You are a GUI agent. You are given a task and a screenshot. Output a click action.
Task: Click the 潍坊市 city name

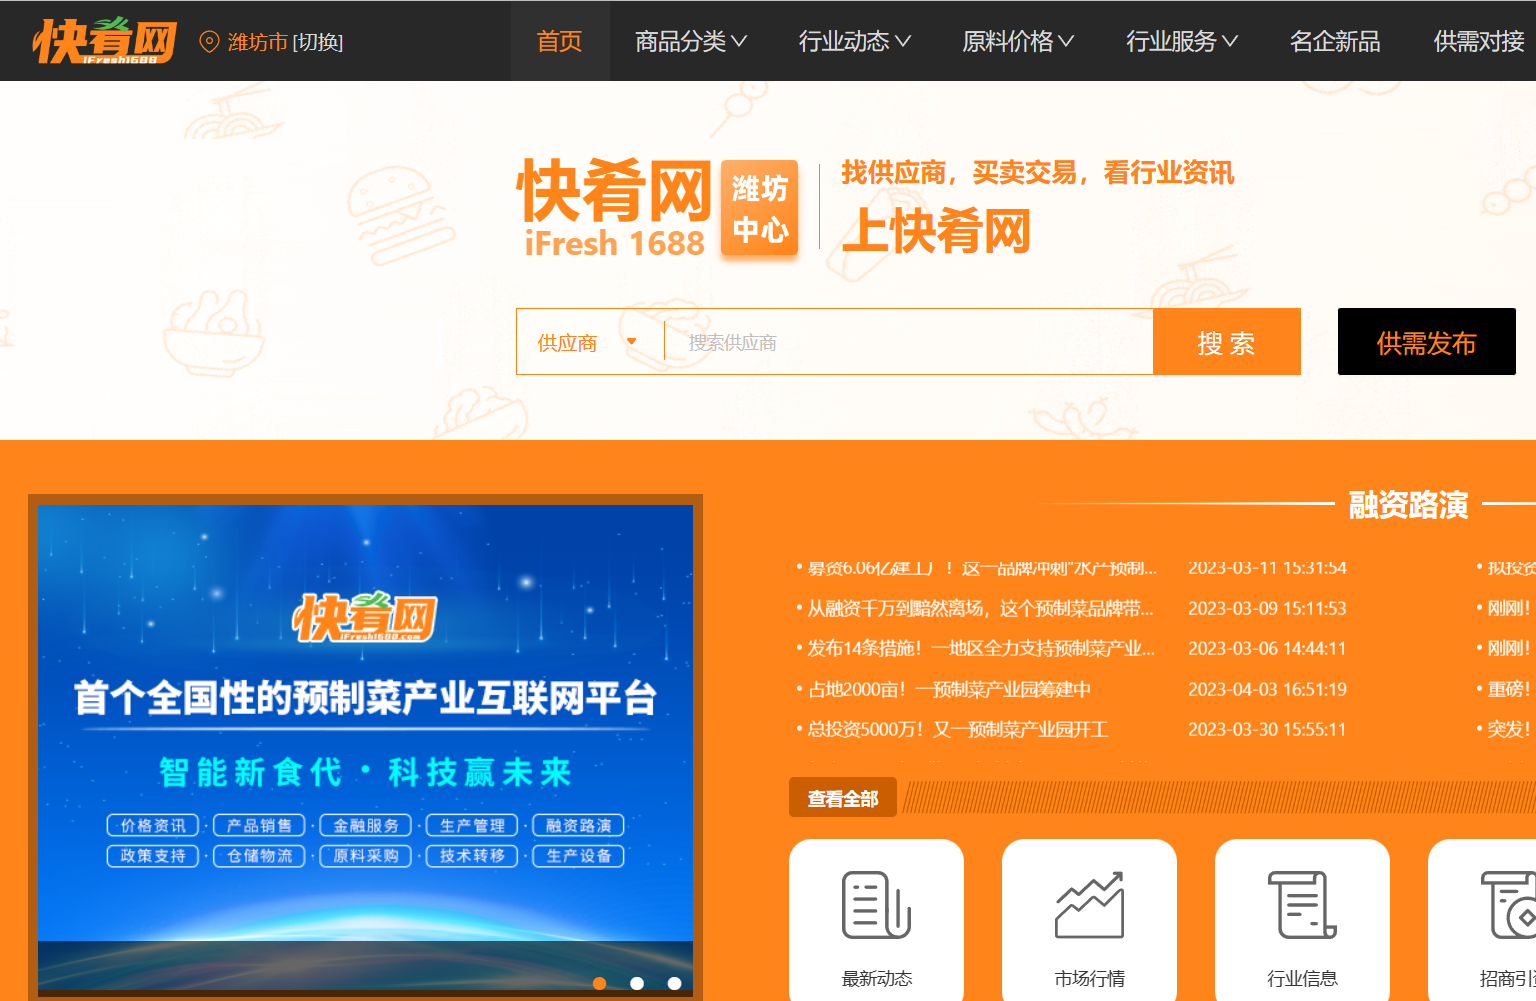(x=258, y=42)
